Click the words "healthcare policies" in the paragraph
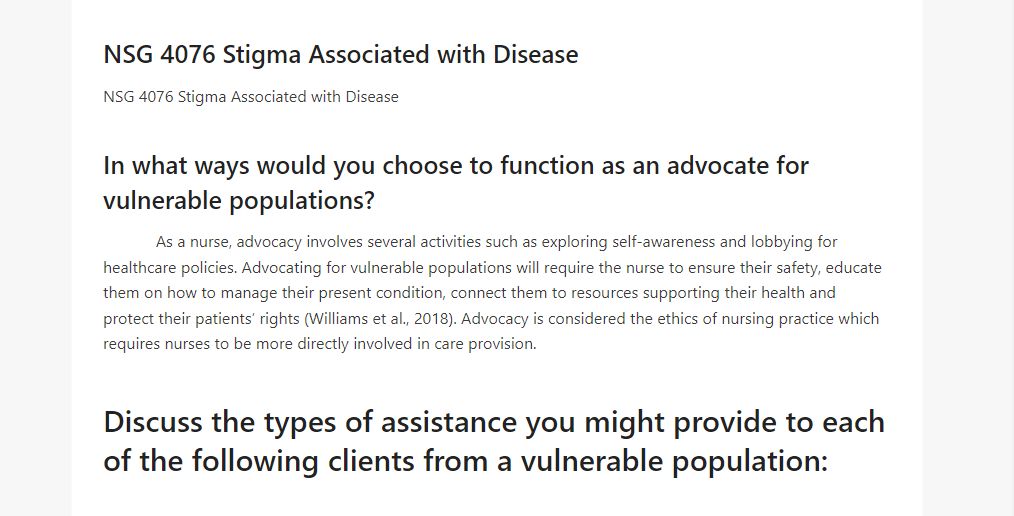Viewport: 1014px width, 516px height. tap(170, 268)
